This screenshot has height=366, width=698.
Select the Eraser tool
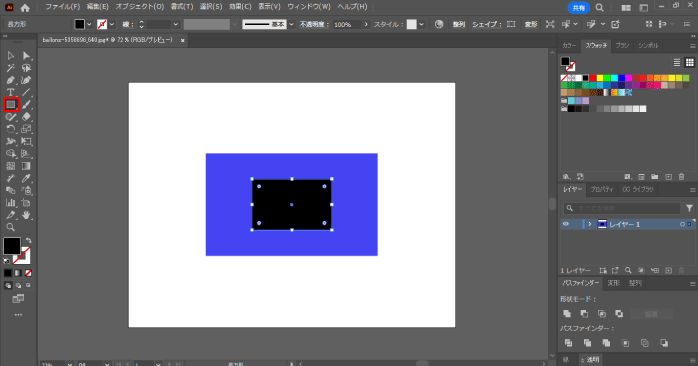coord(26,117)
